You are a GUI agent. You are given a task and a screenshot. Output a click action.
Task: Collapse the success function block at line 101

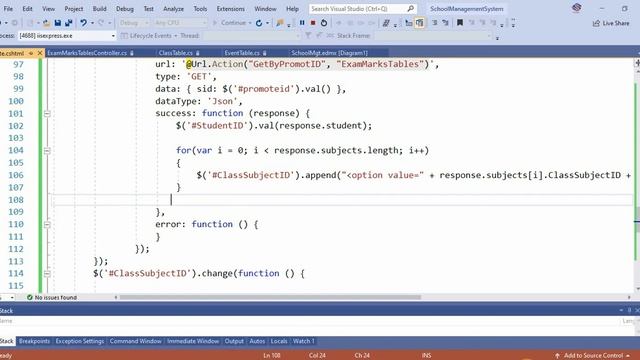click(x=47, y=113)
